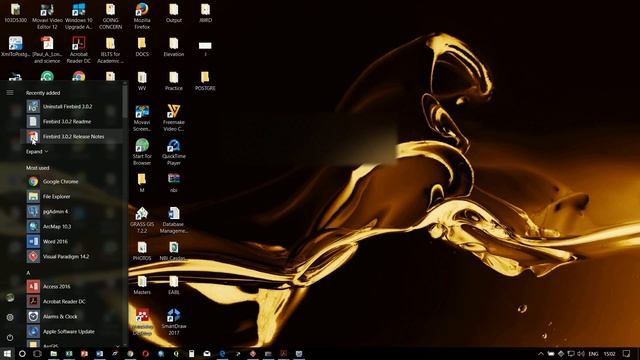Select the GOING CONCERN desktop folder
This screenshot has width=640, height=360.
(x=110, y=16)
